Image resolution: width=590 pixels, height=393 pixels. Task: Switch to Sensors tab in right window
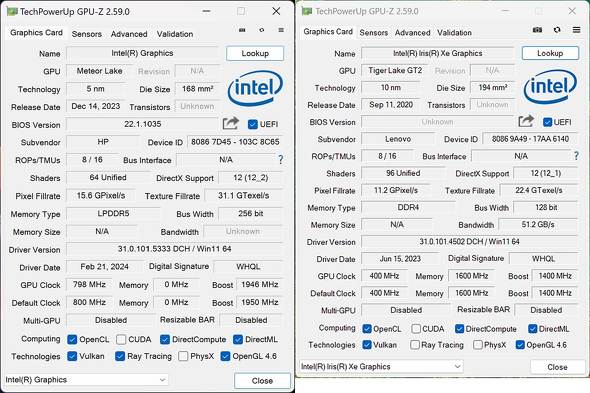point(374,33)
